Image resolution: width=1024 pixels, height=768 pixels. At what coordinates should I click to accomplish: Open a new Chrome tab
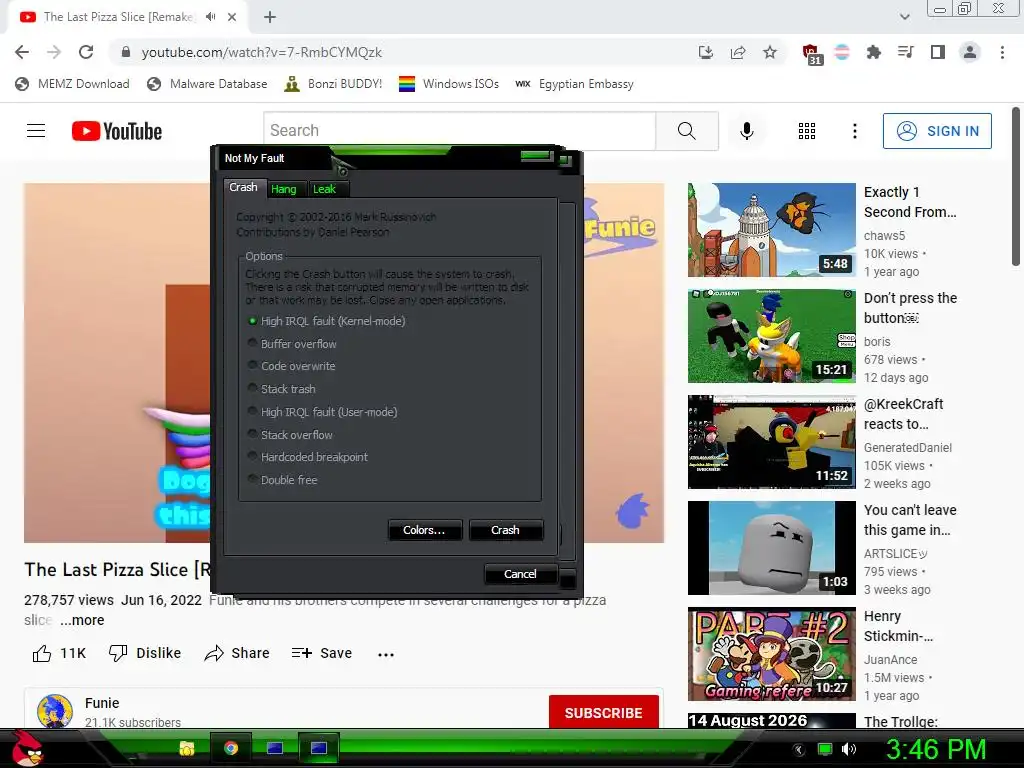pos(270,17)
